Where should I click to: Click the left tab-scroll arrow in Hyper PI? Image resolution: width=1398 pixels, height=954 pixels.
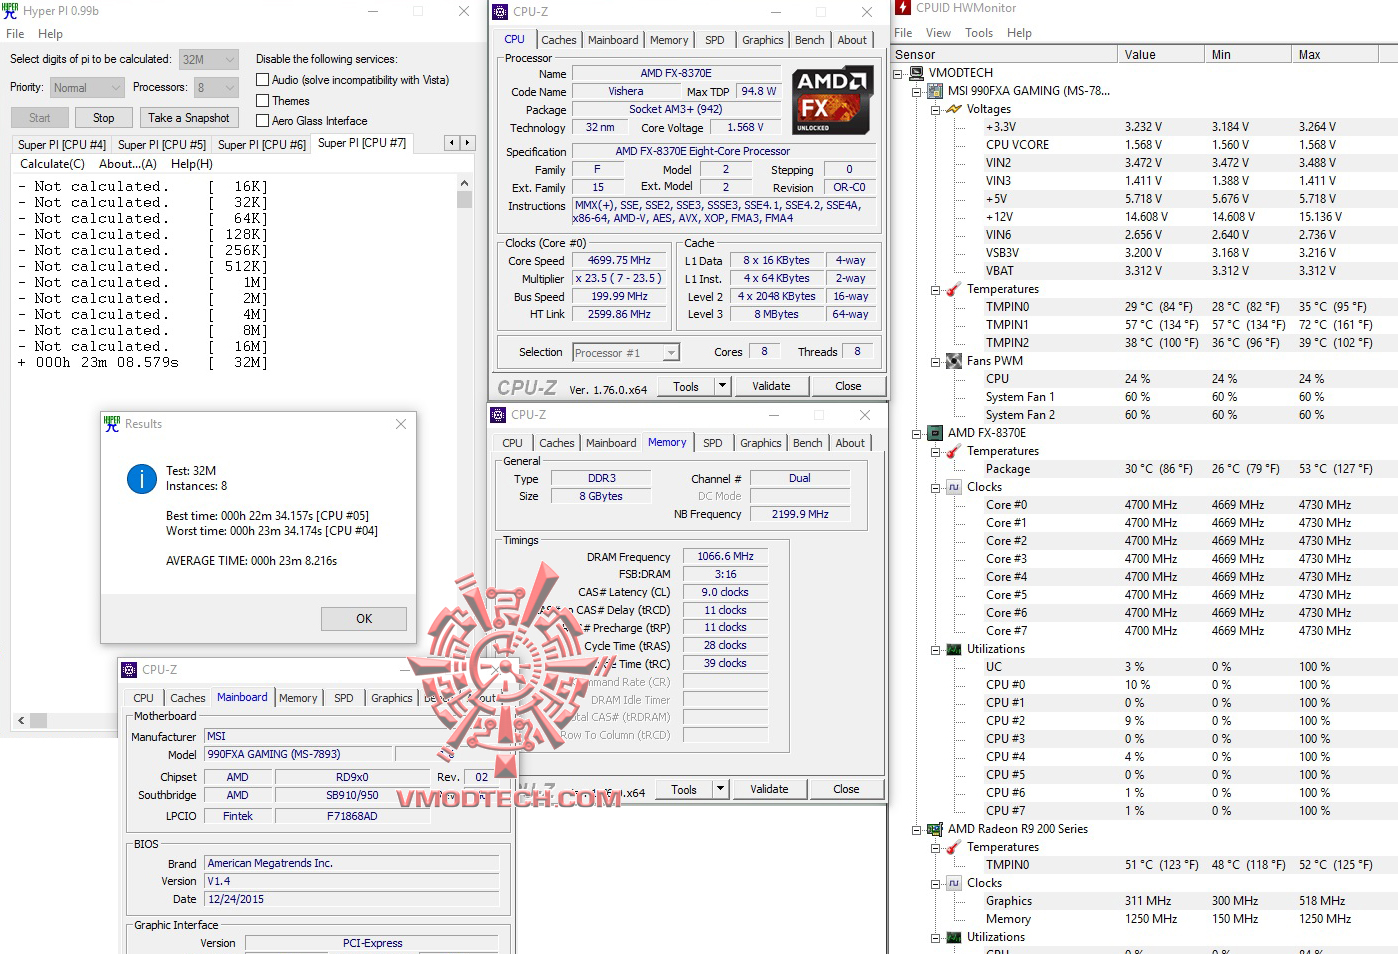[x=452, y=143]
